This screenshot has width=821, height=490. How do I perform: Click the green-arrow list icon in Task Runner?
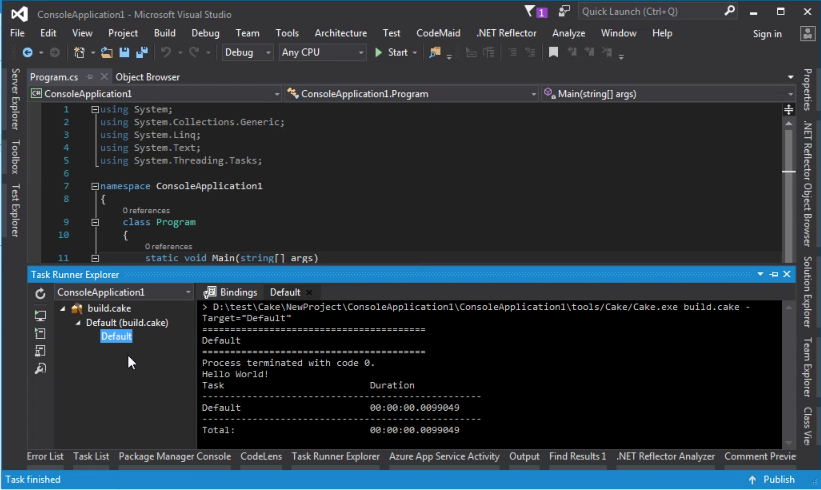pyautogui.click(x=40, y=333)
